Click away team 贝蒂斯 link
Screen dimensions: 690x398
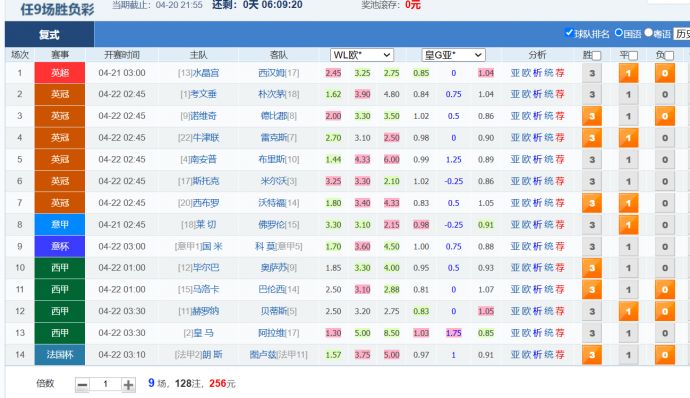click(273, 311)
